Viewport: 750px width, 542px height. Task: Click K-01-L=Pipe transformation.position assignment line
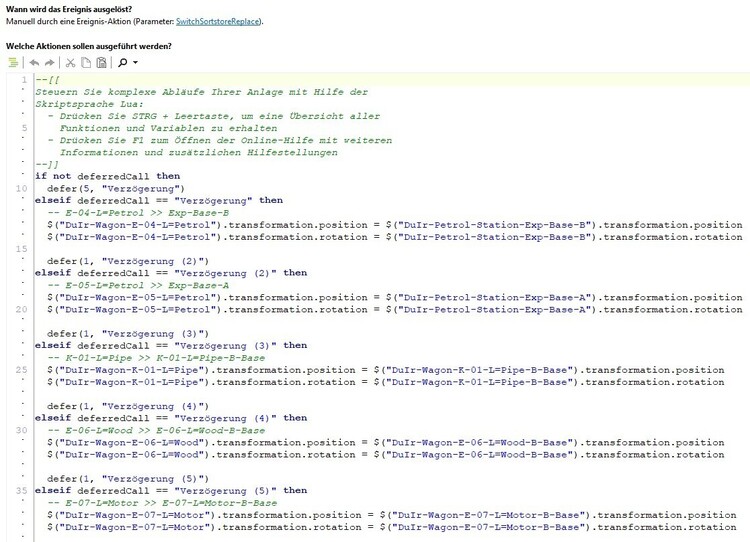tap(386, 370)
